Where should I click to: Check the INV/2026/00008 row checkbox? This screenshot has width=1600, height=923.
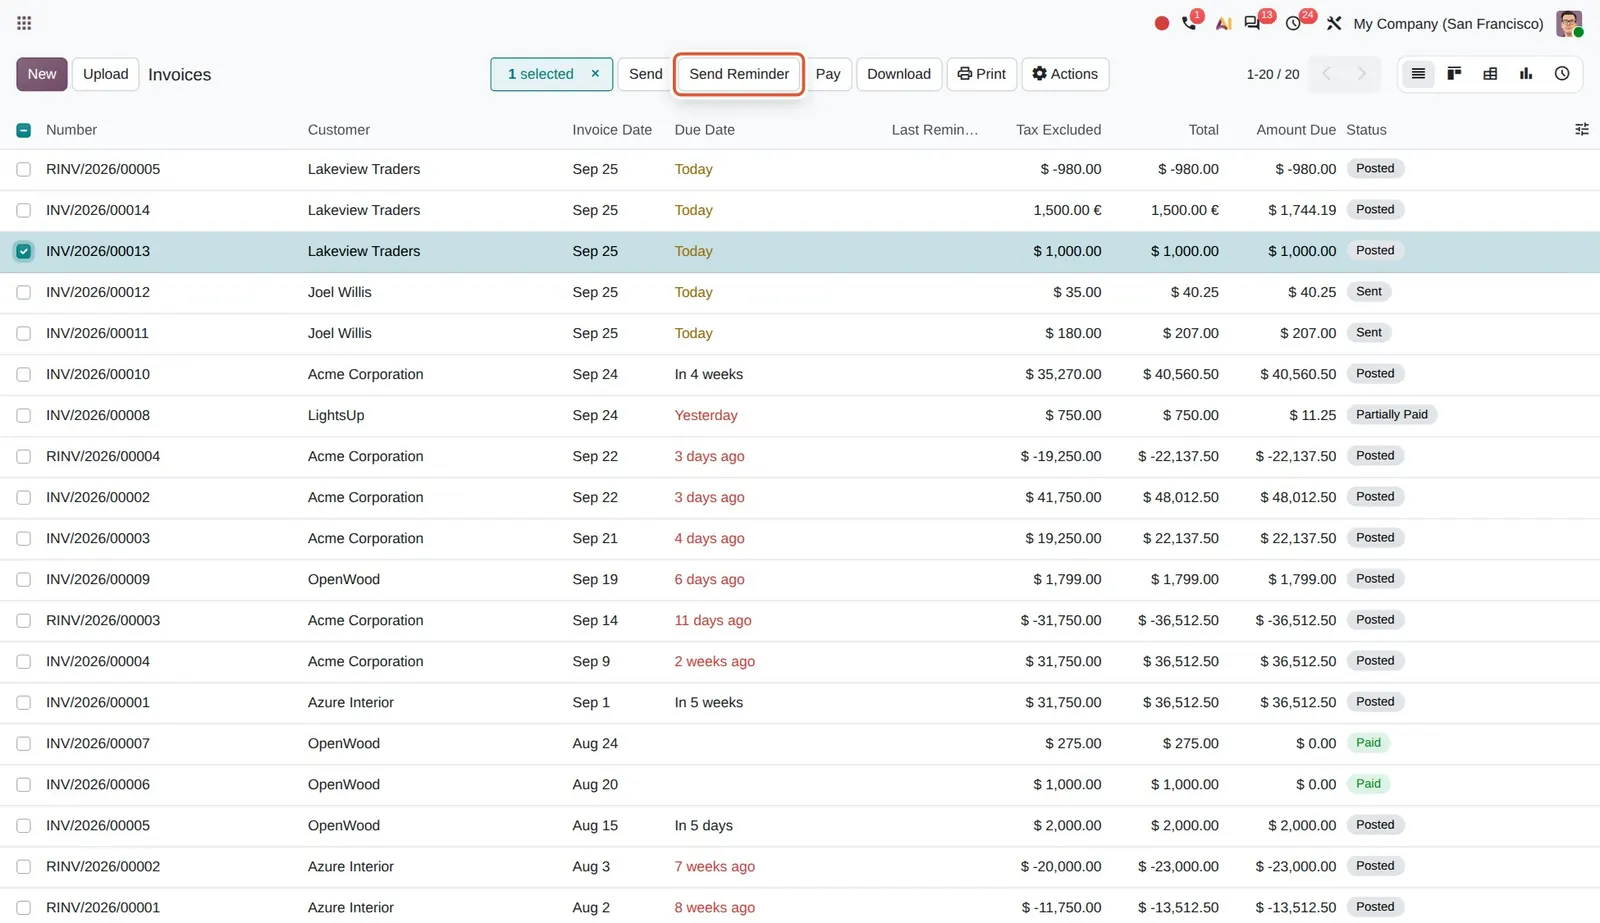(x=24, y=416)
